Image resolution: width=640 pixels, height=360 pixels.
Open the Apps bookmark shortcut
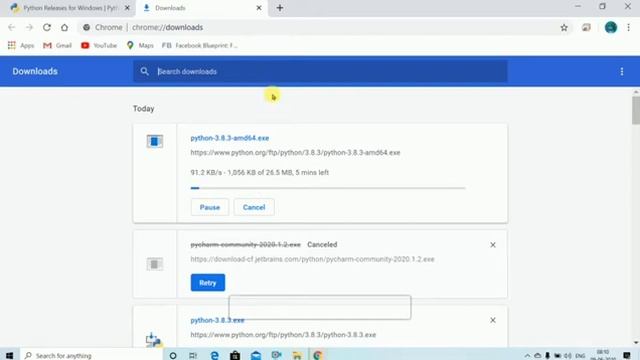pos(21,45)
